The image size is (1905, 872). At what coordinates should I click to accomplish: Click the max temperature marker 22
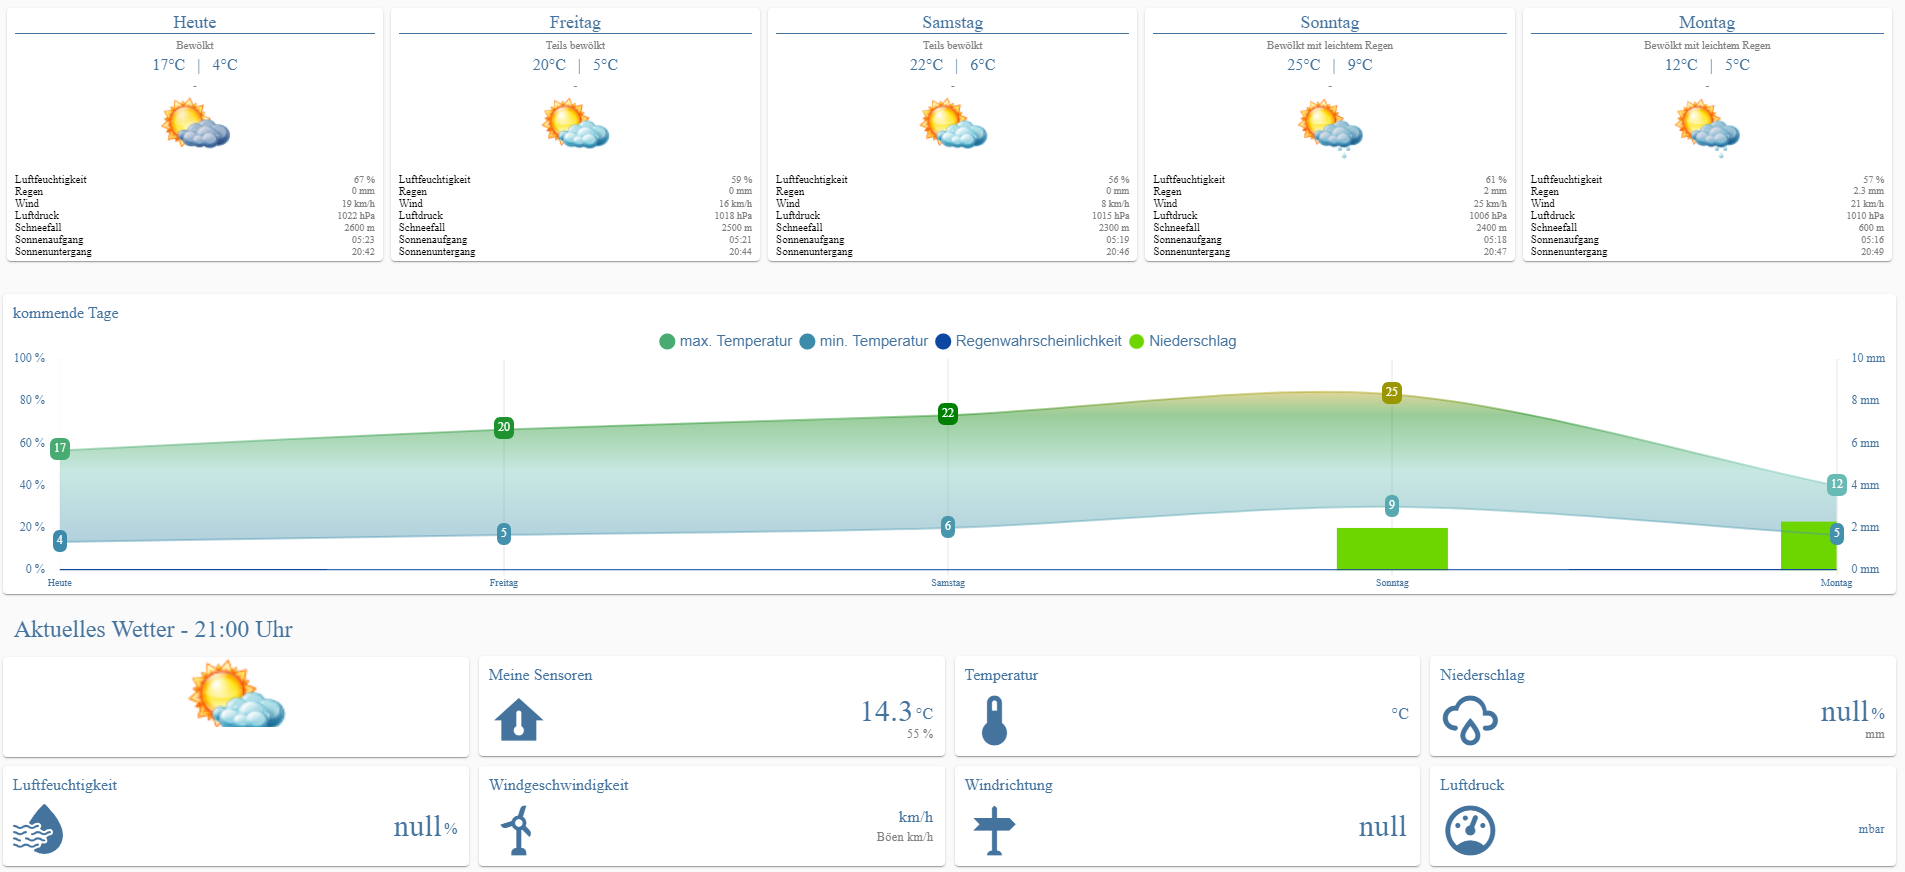click(948, 413)
